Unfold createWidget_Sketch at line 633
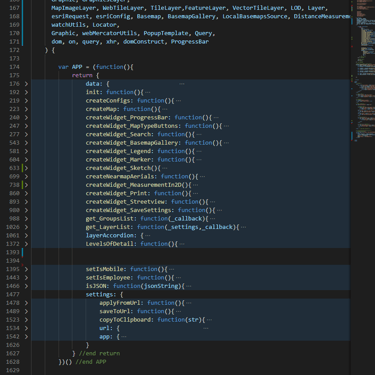This screenshot has width=375, height=375. tap(26, 168)
